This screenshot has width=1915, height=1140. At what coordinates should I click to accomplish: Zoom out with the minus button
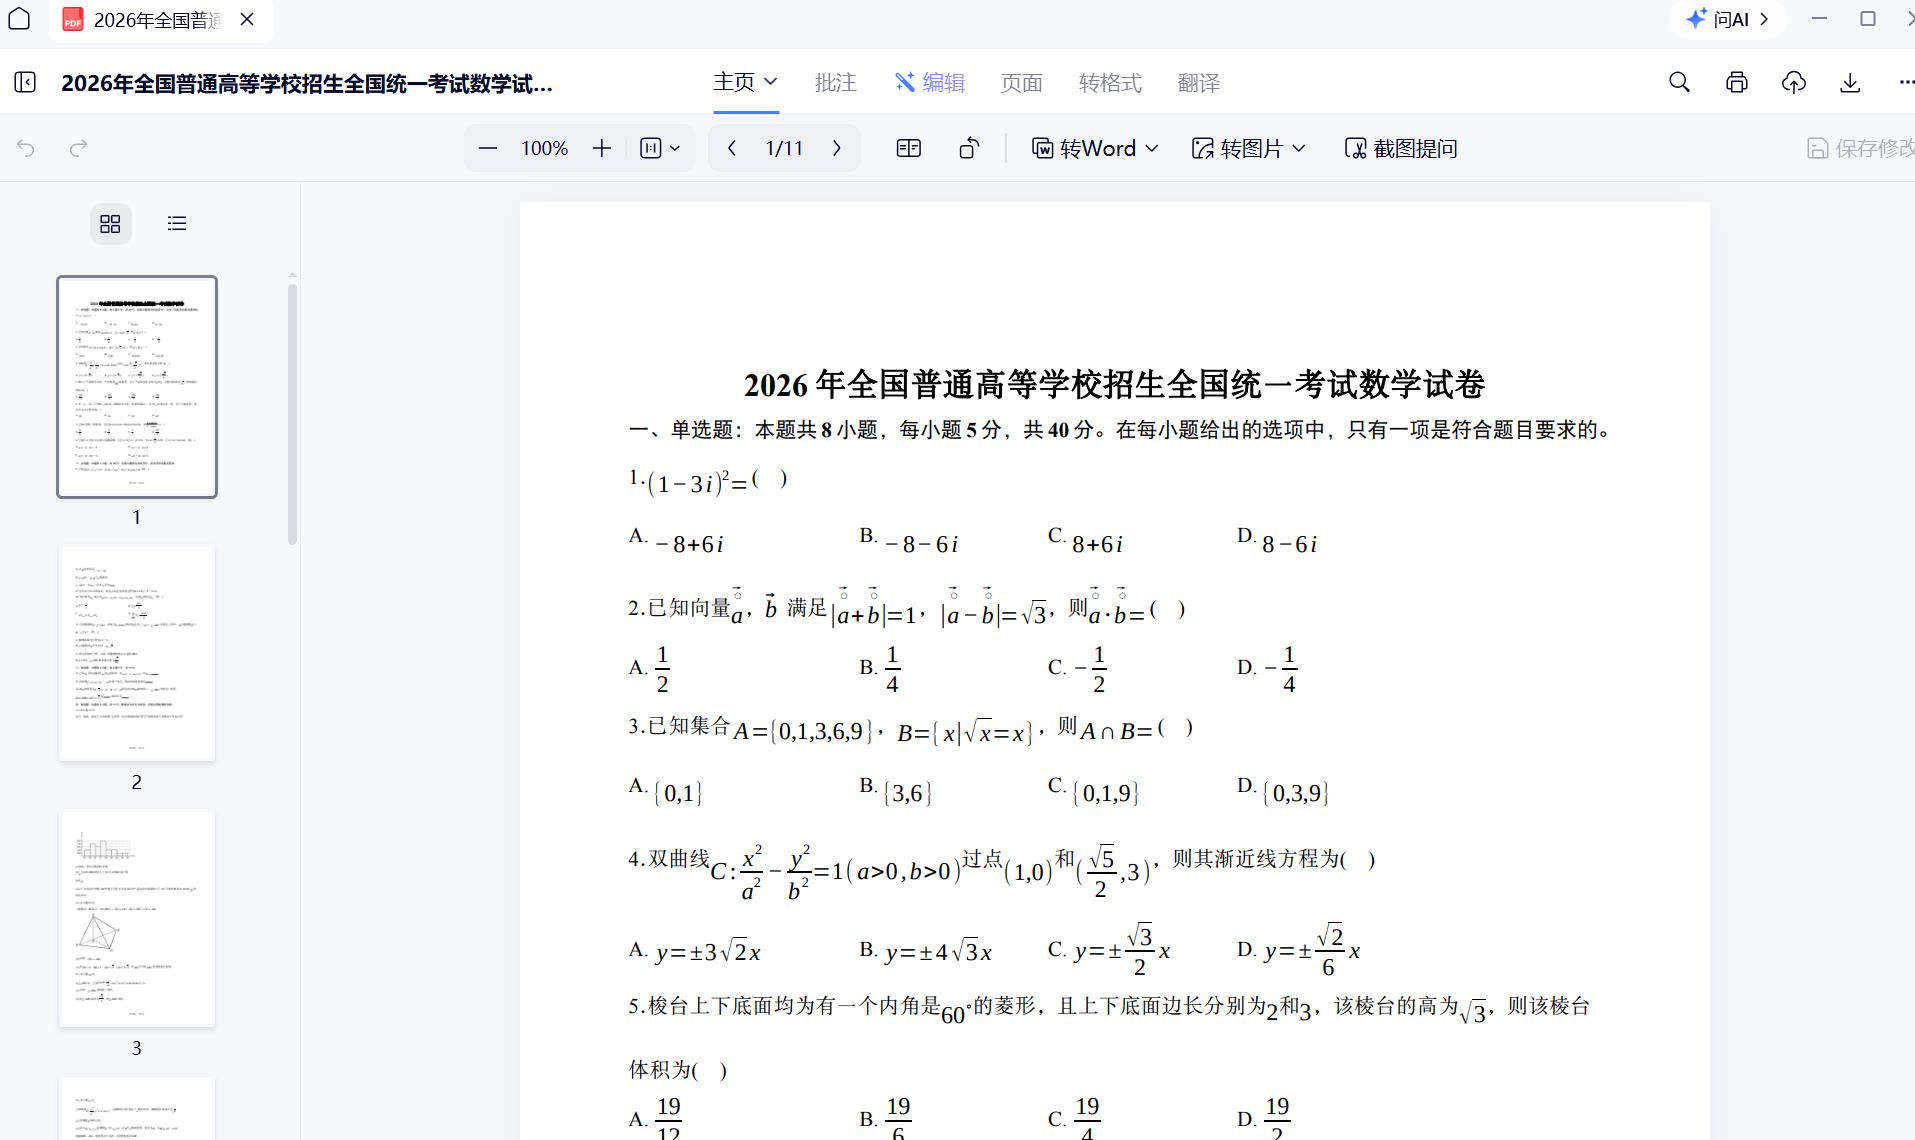click(x=488, y=148)
